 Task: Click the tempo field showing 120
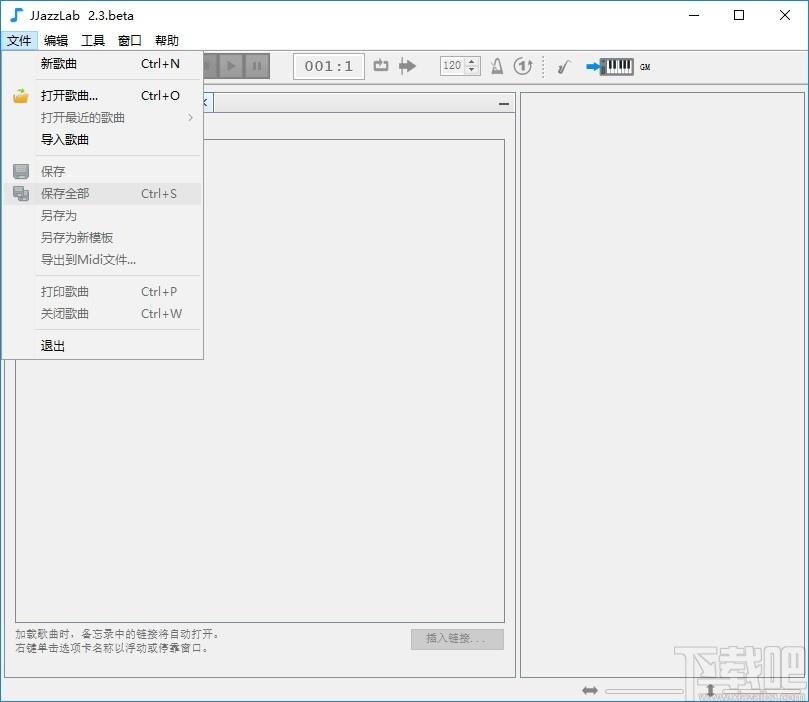(453, 66)
